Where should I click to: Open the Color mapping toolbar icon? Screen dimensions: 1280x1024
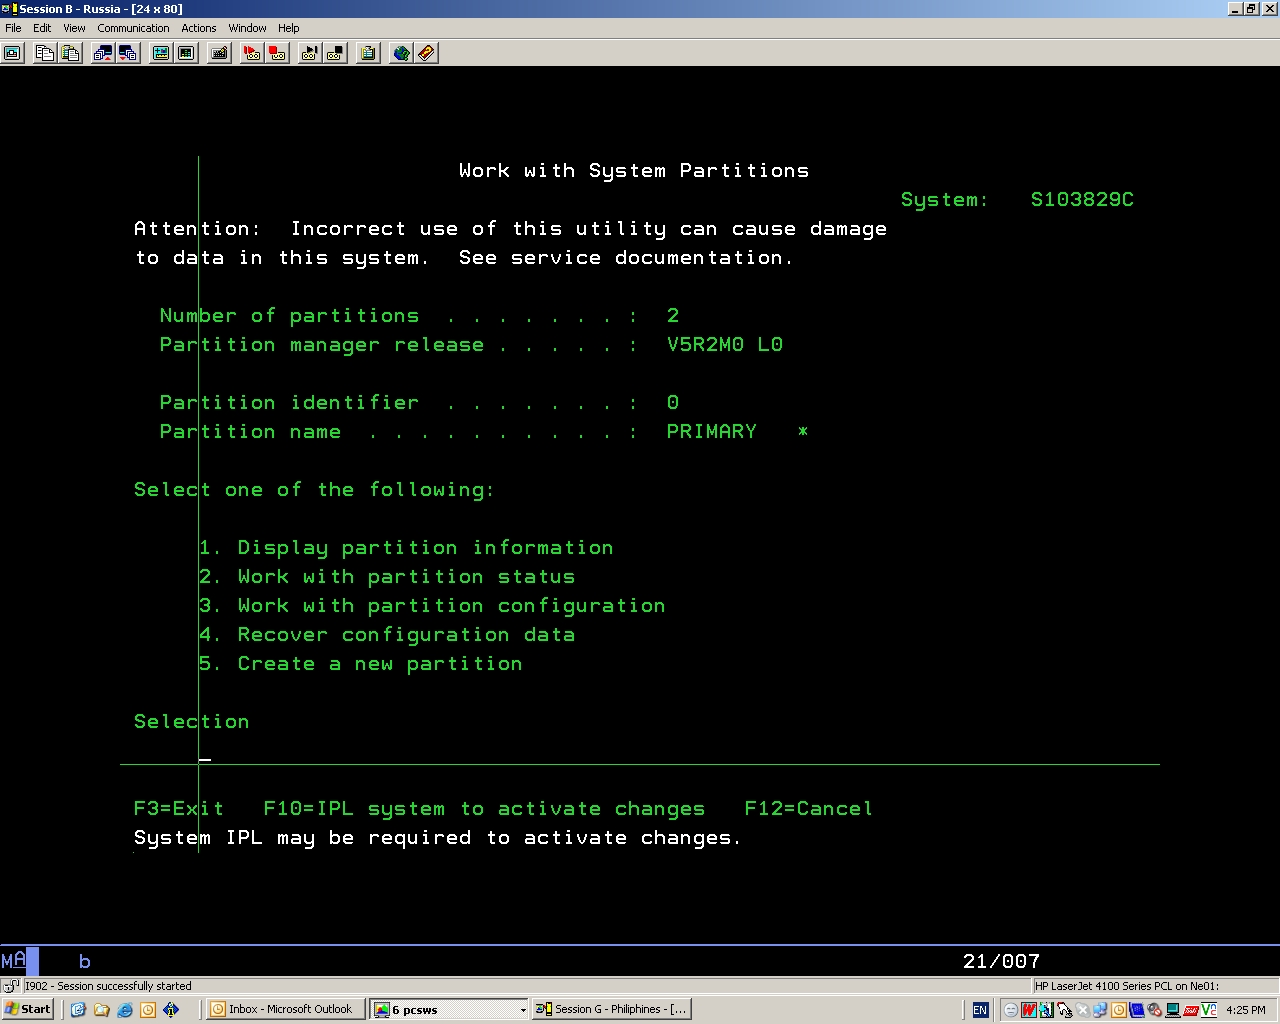186,53
